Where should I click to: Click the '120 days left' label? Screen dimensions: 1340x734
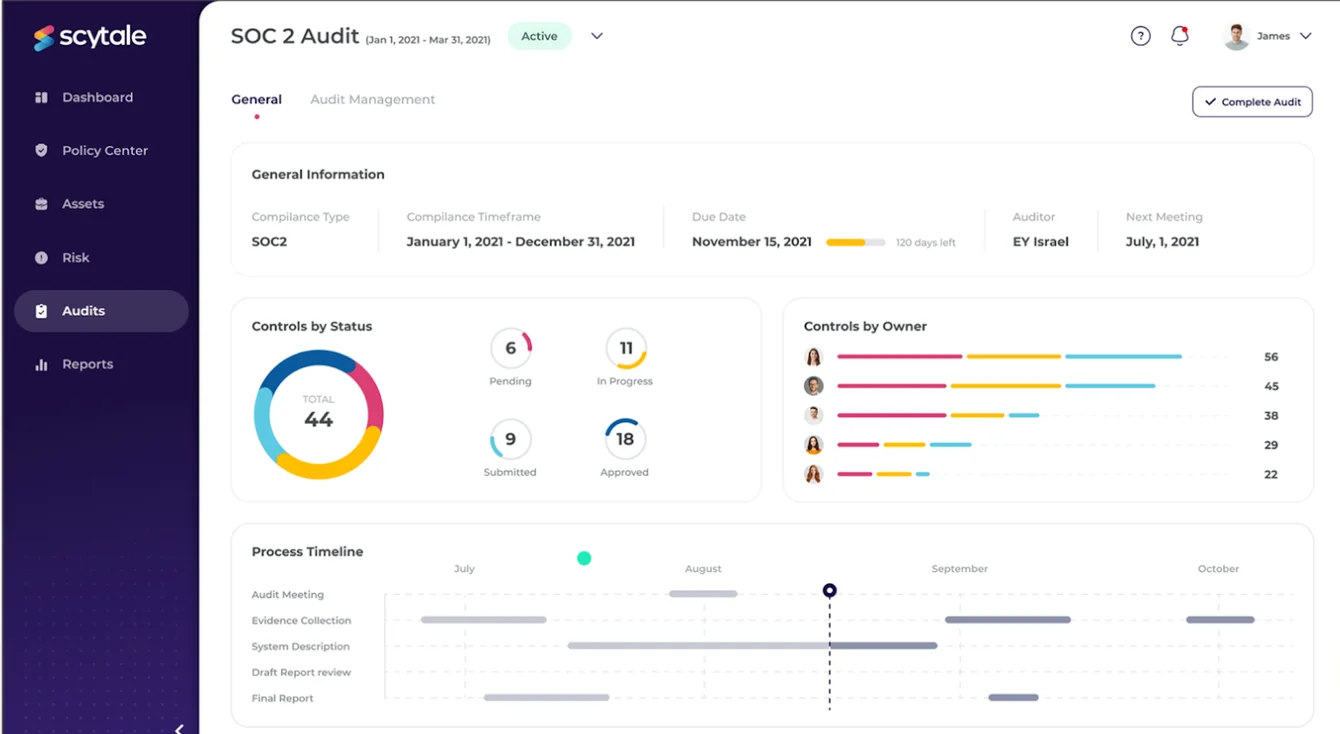click(926, 243)
